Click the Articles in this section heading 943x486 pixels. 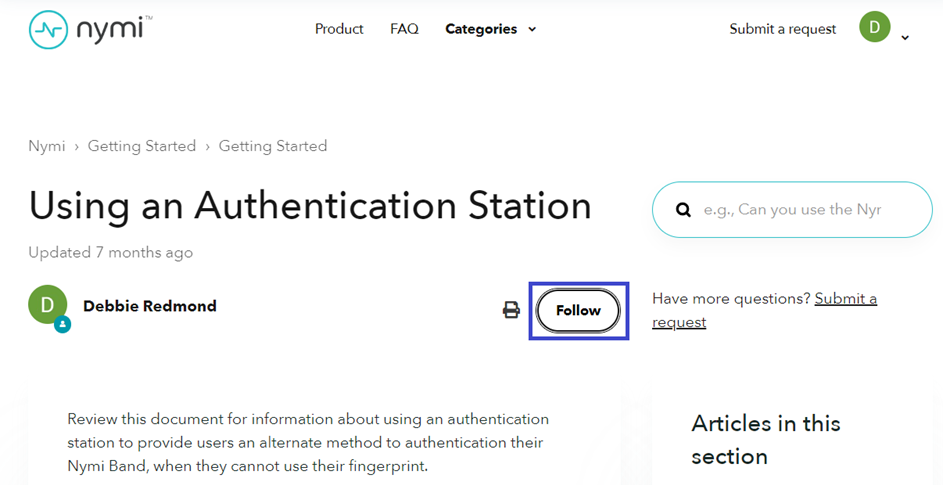[766, 440]
